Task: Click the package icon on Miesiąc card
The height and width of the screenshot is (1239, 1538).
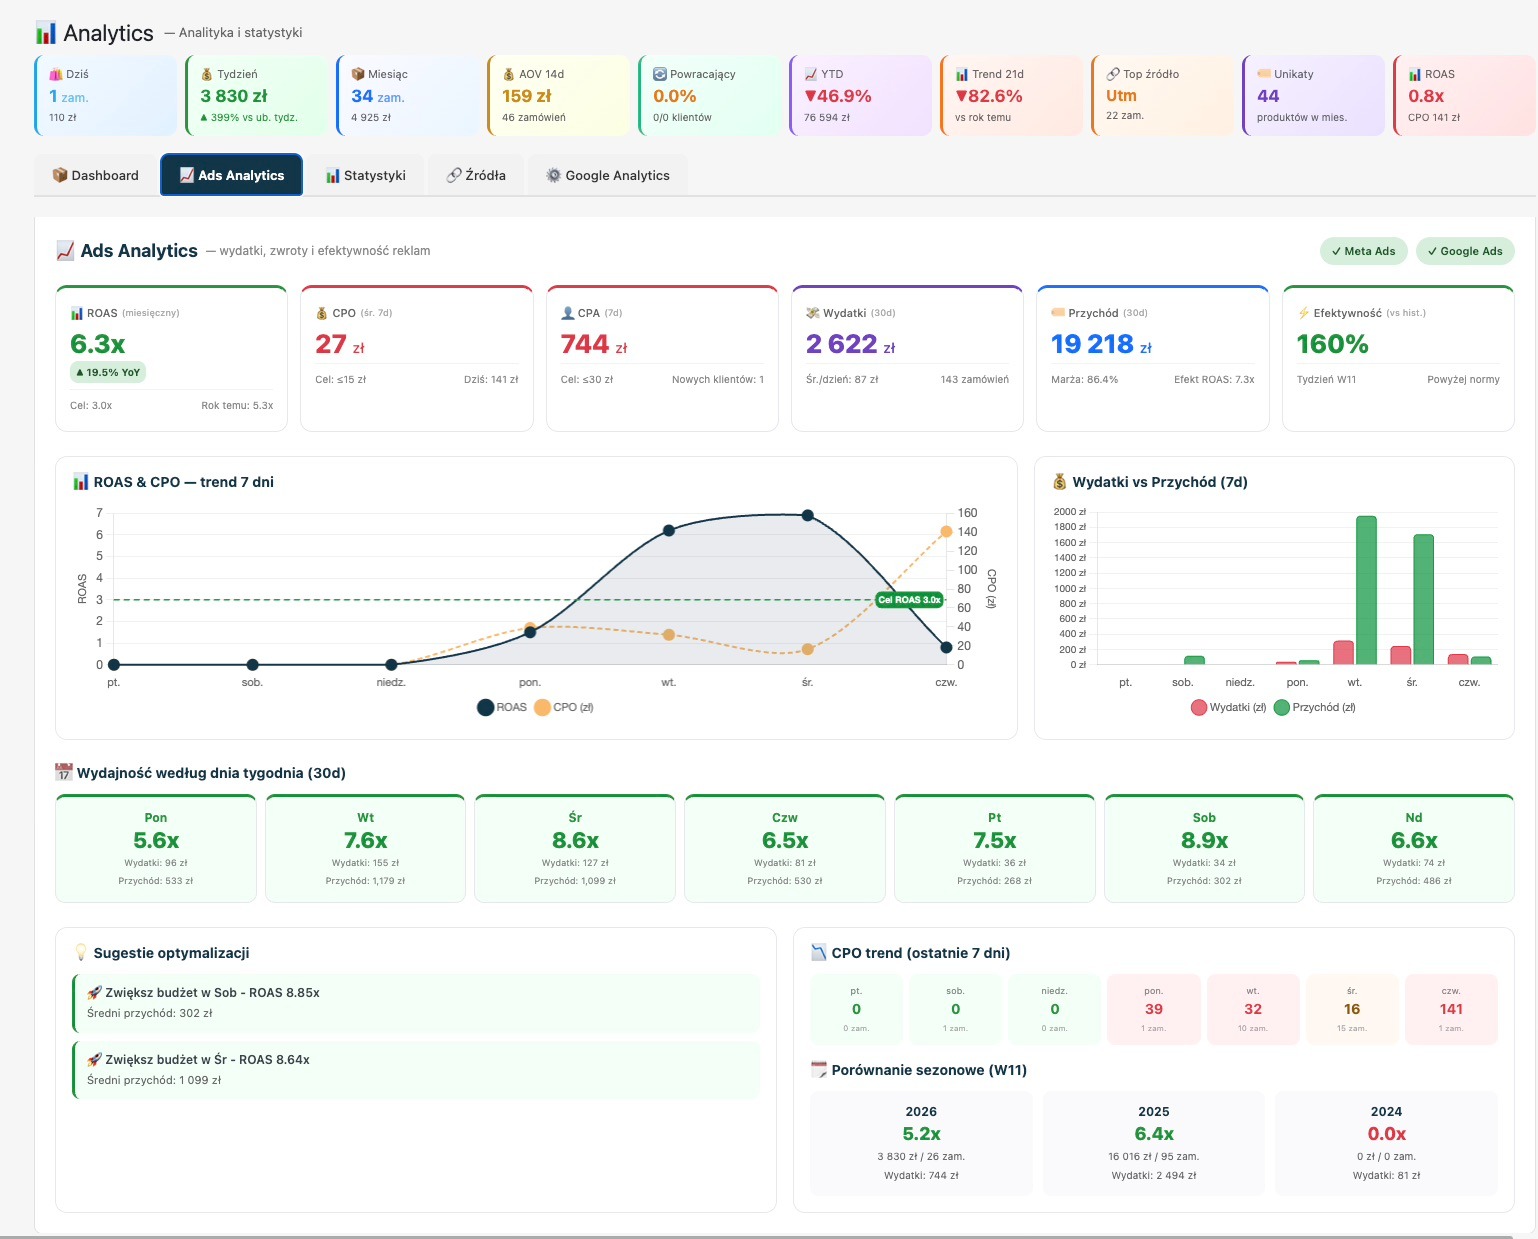Action: [x=358, y=74]
